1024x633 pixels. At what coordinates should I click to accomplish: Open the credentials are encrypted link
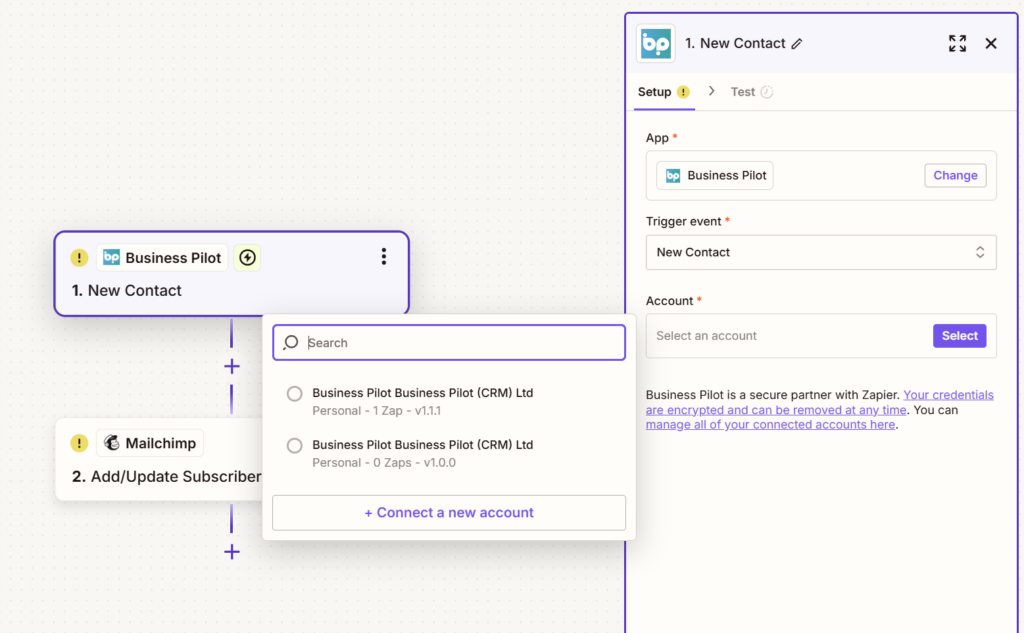coord(820,402)
